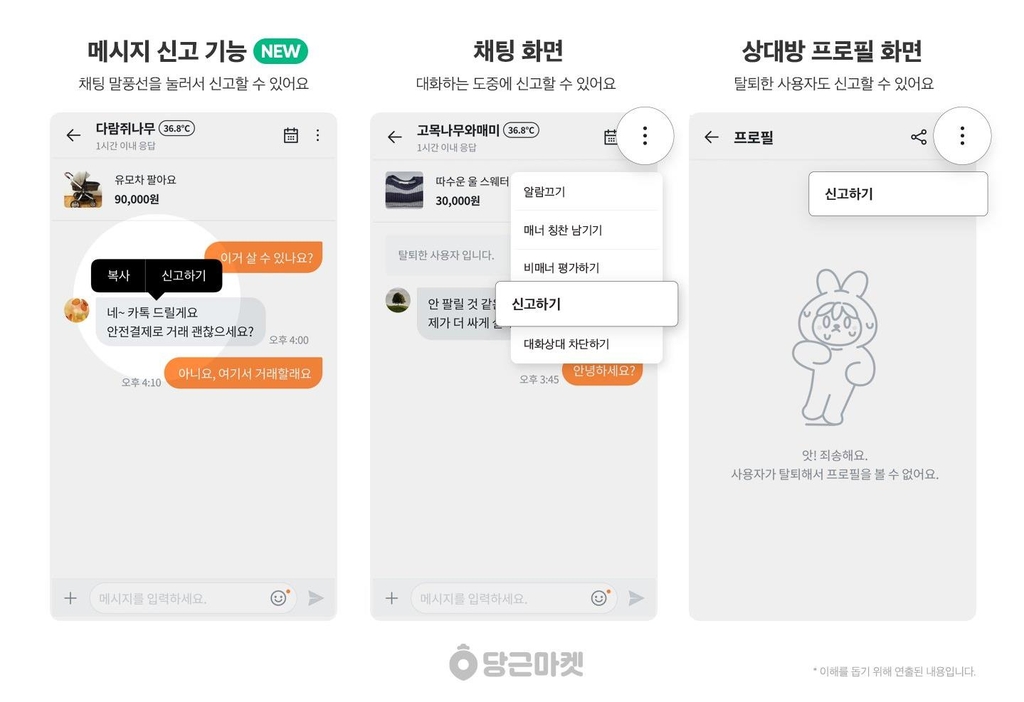Choose 매너 칭찬 남기기 menu item

pyautogui.click(x=586, y=230)
